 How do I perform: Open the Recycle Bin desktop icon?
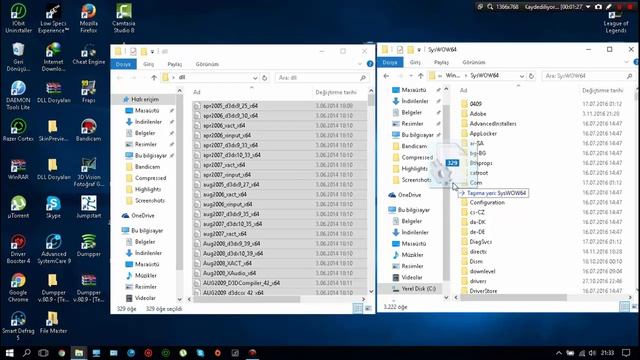[18, 57]
